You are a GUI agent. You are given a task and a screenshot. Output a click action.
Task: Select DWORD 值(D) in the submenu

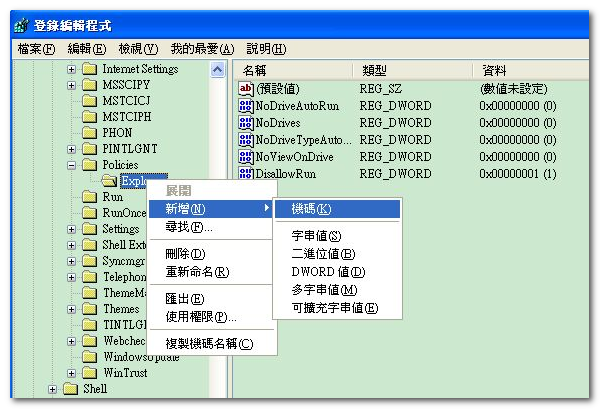tap(328, 272)
